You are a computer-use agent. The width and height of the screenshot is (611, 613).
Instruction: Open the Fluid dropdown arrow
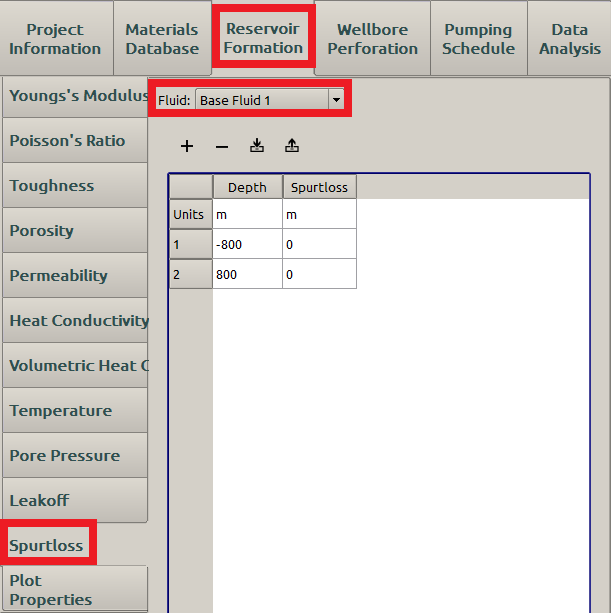pos(336,100)
